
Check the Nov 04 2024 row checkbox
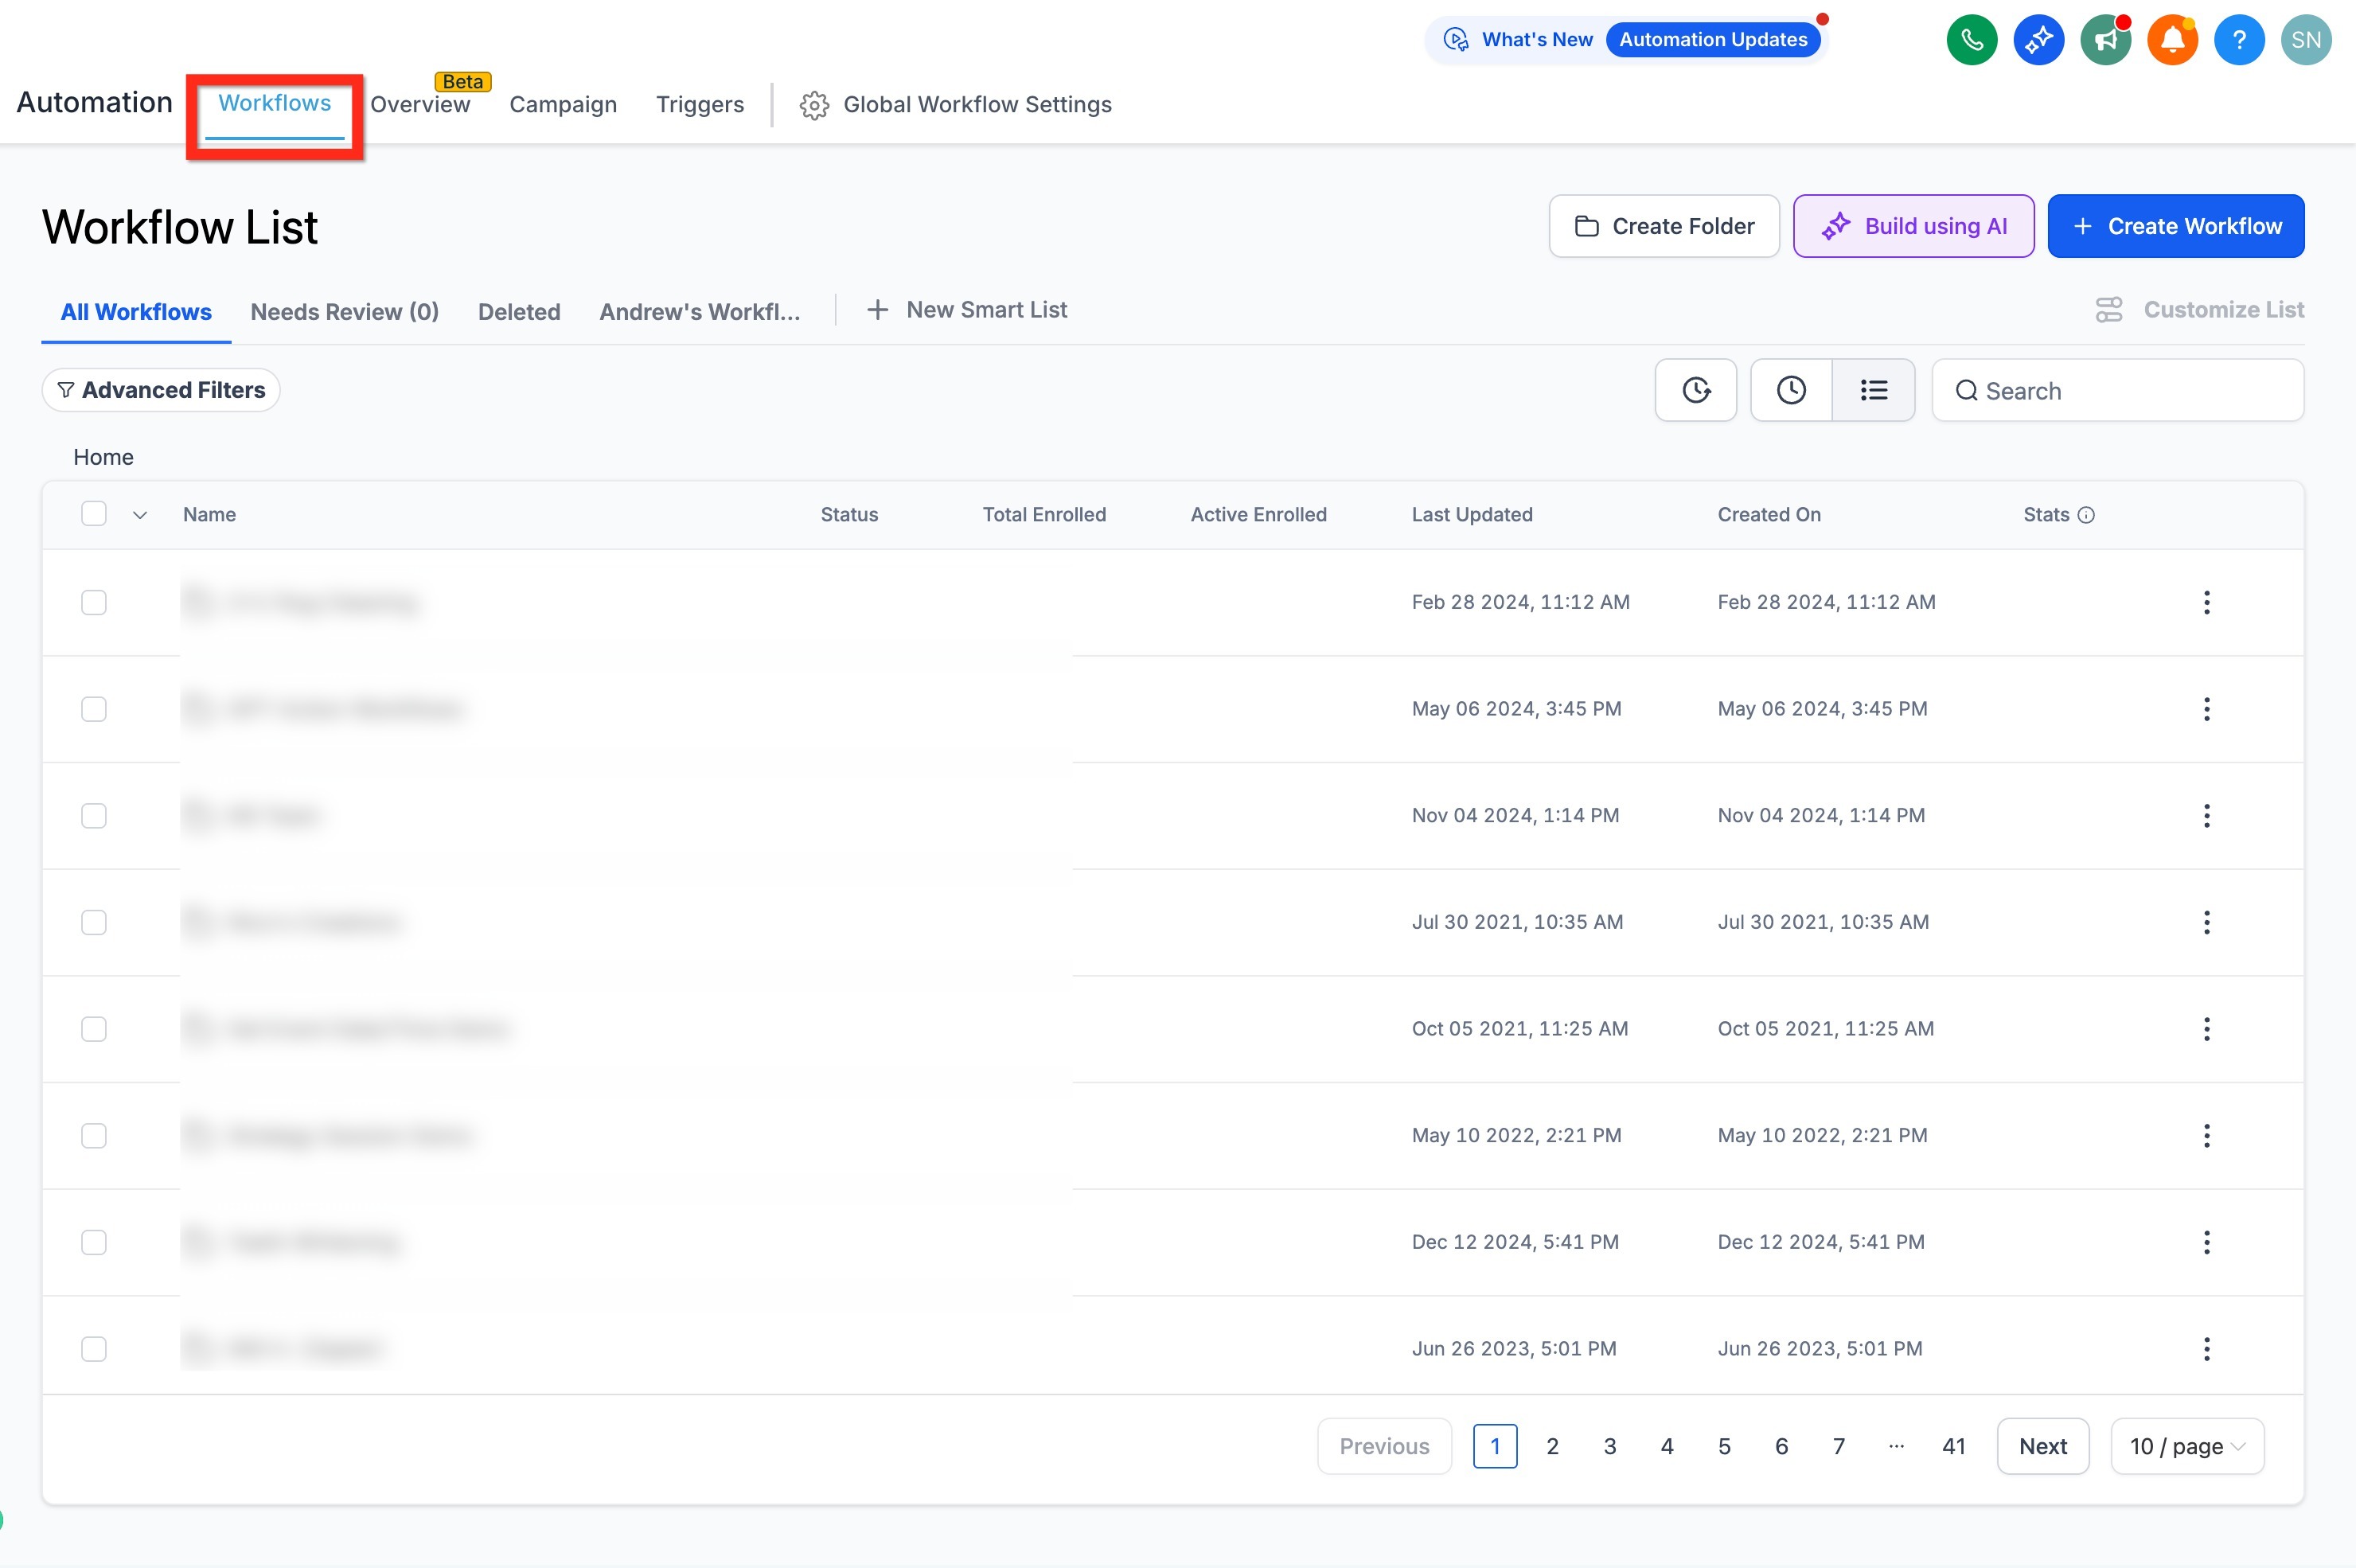[94, 815]
